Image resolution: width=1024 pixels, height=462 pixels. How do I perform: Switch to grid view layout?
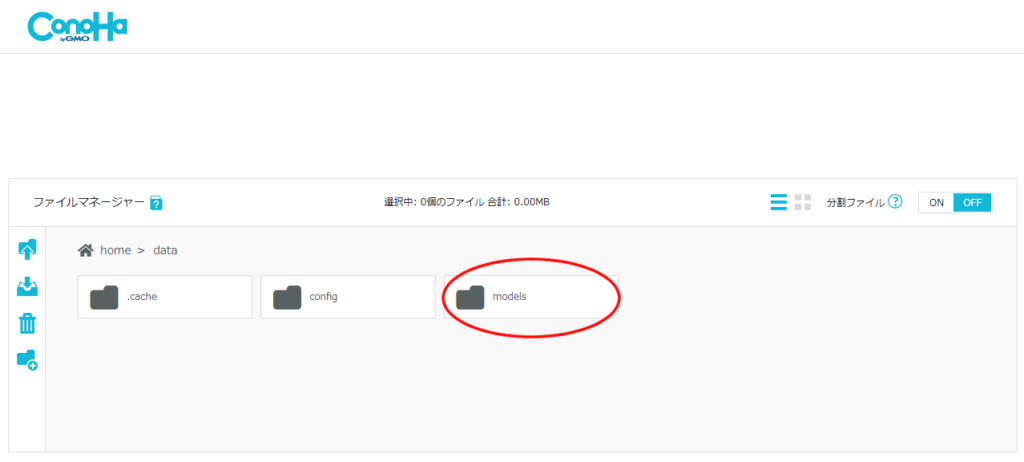(803, 202)
